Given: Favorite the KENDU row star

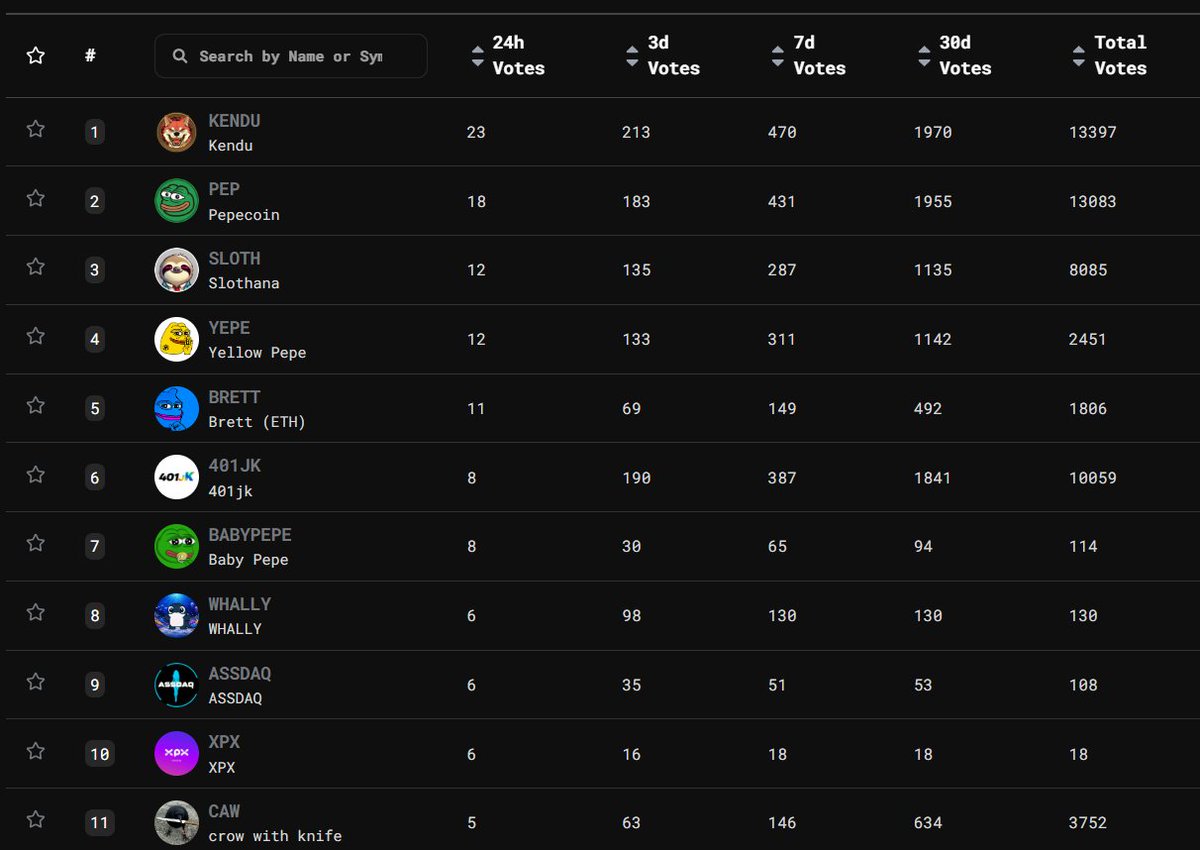Looking at the screenshot, I should point(36,129).
